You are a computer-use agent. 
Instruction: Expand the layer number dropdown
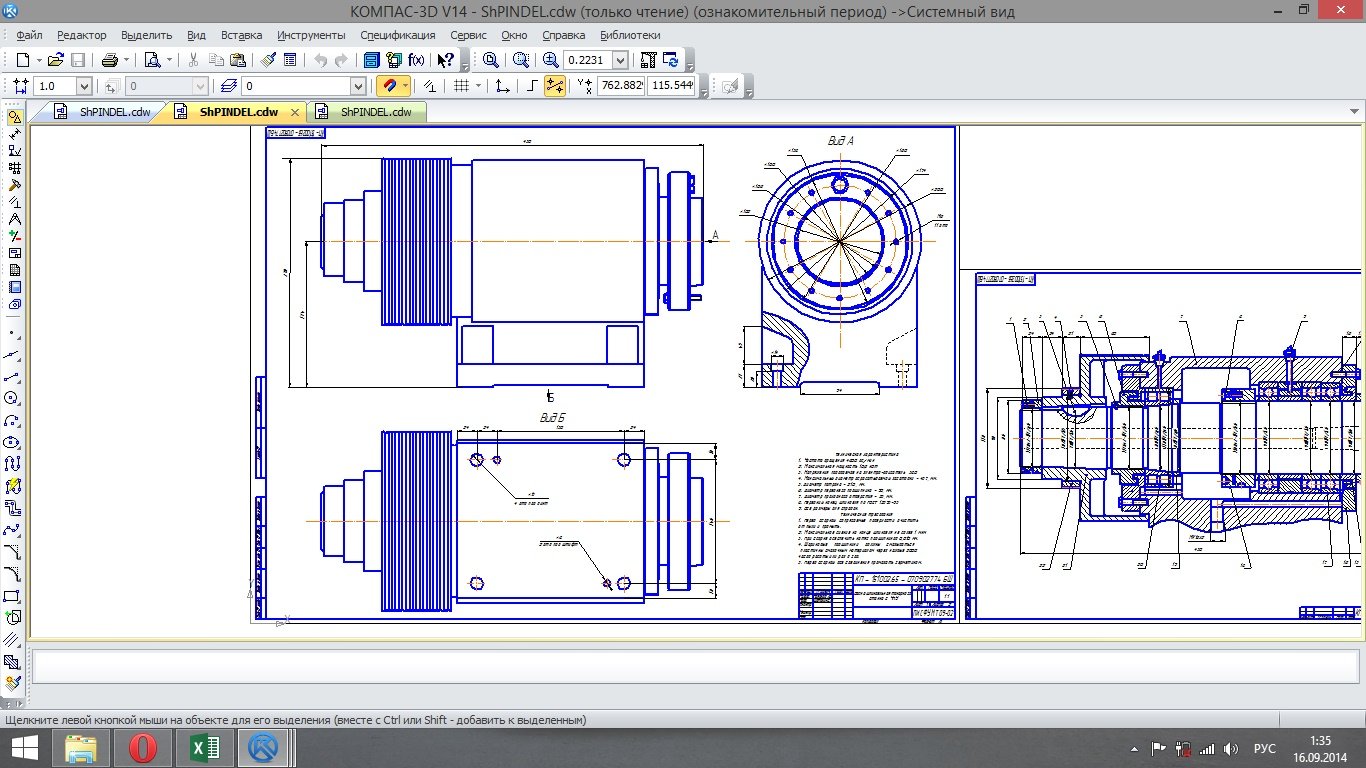point(357,87)
